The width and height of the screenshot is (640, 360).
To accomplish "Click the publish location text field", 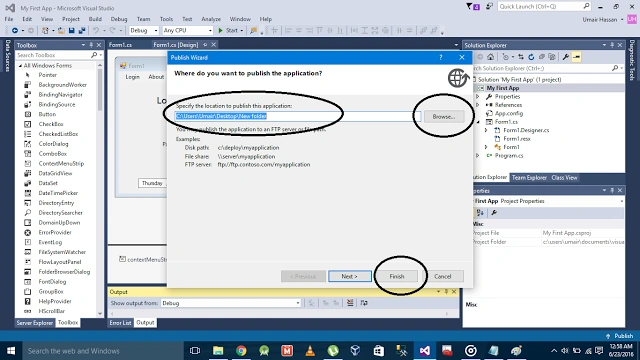I will point(298,116).
